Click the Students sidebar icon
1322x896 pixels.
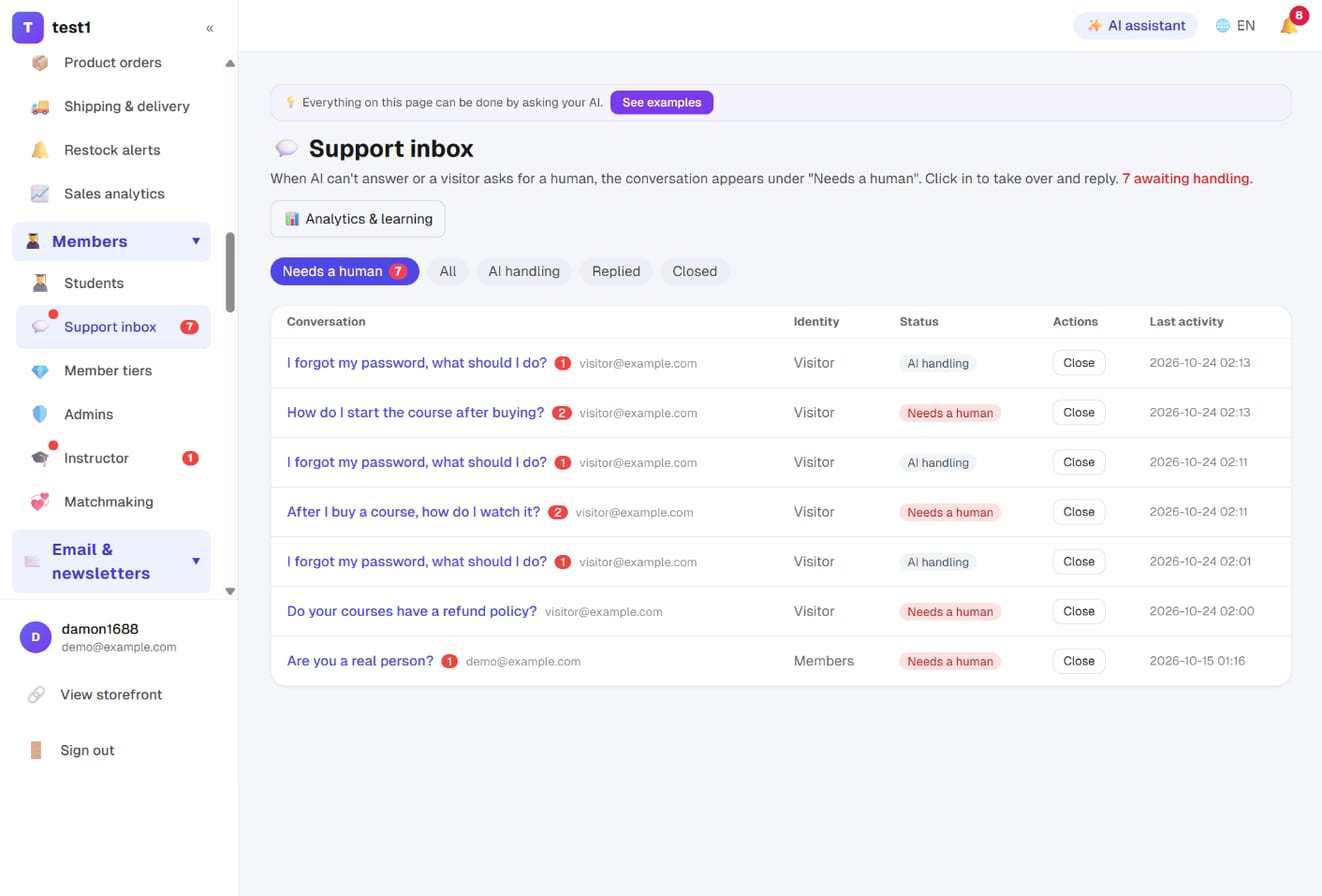pyautogui.click(x=40, y=283)
